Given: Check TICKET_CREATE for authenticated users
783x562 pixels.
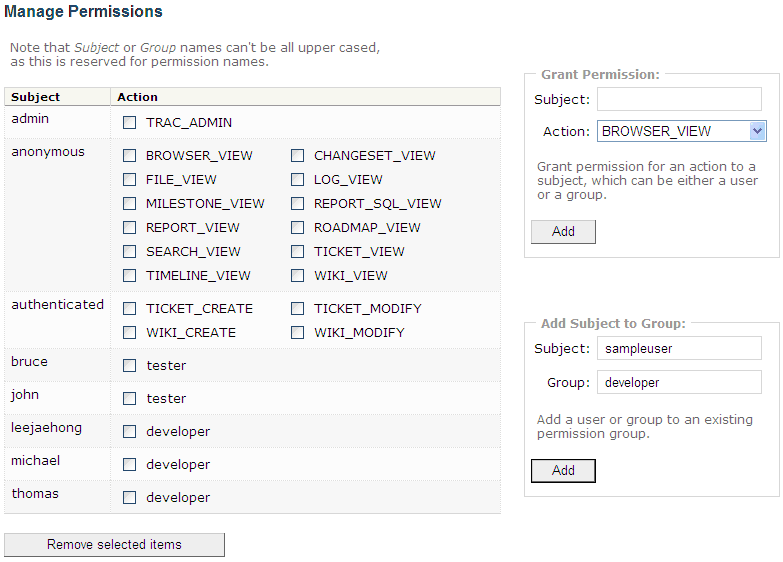Looking at the screenshot, I should point(130,309).
